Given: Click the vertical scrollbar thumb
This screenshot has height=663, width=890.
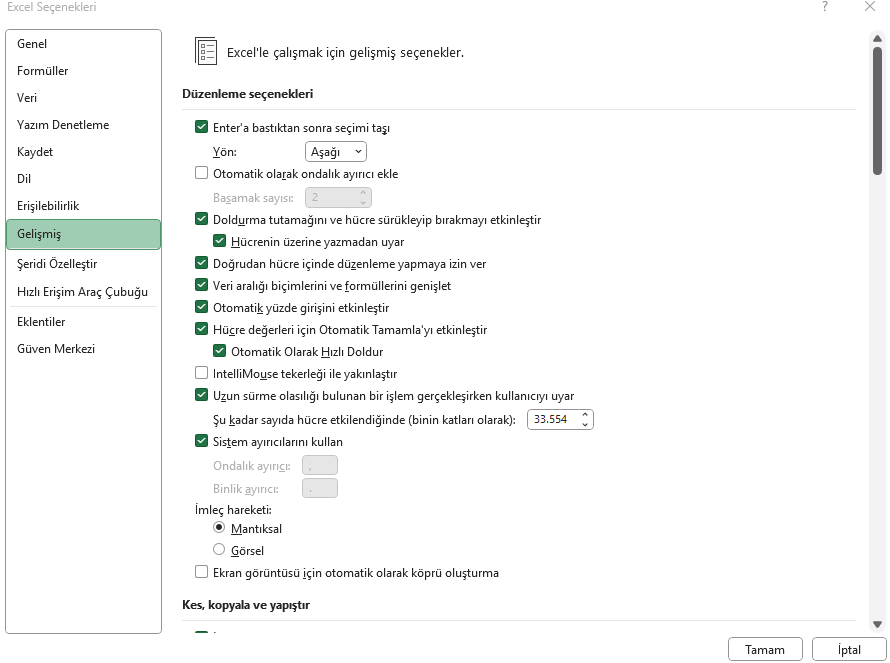Looking at the screenshot, I should [878, 111].
